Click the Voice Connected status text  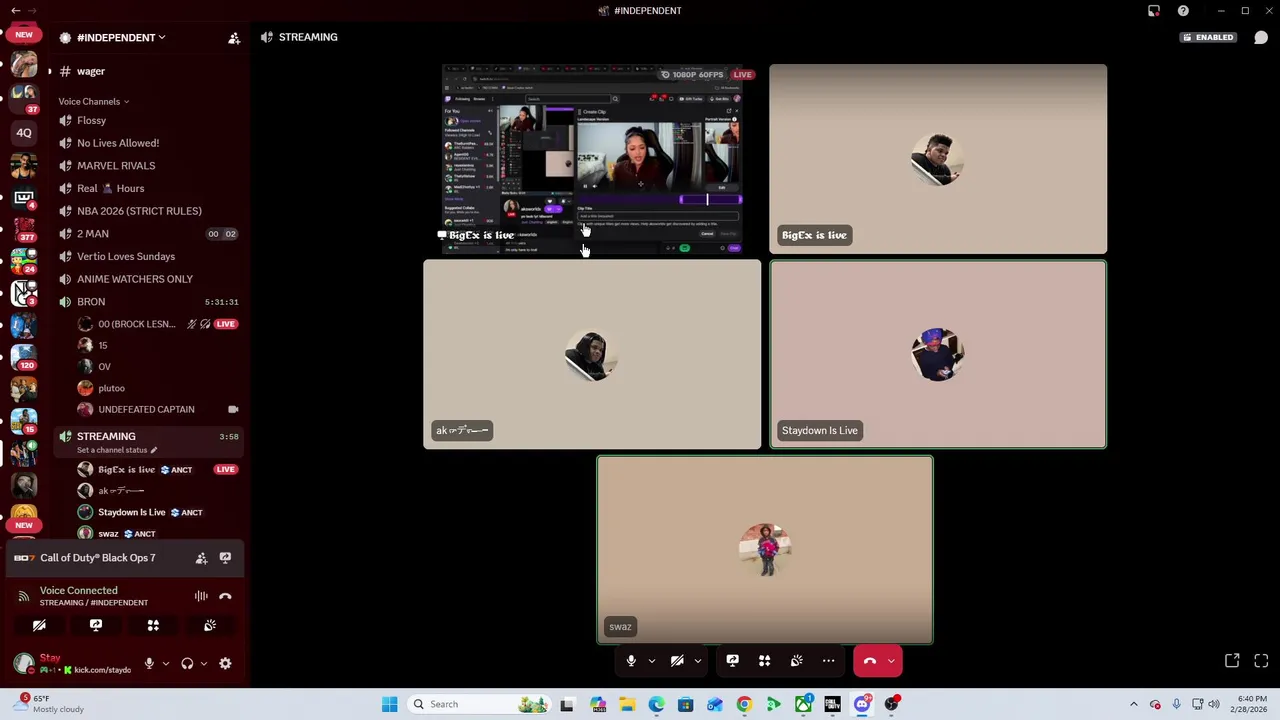tap(78, 591)
